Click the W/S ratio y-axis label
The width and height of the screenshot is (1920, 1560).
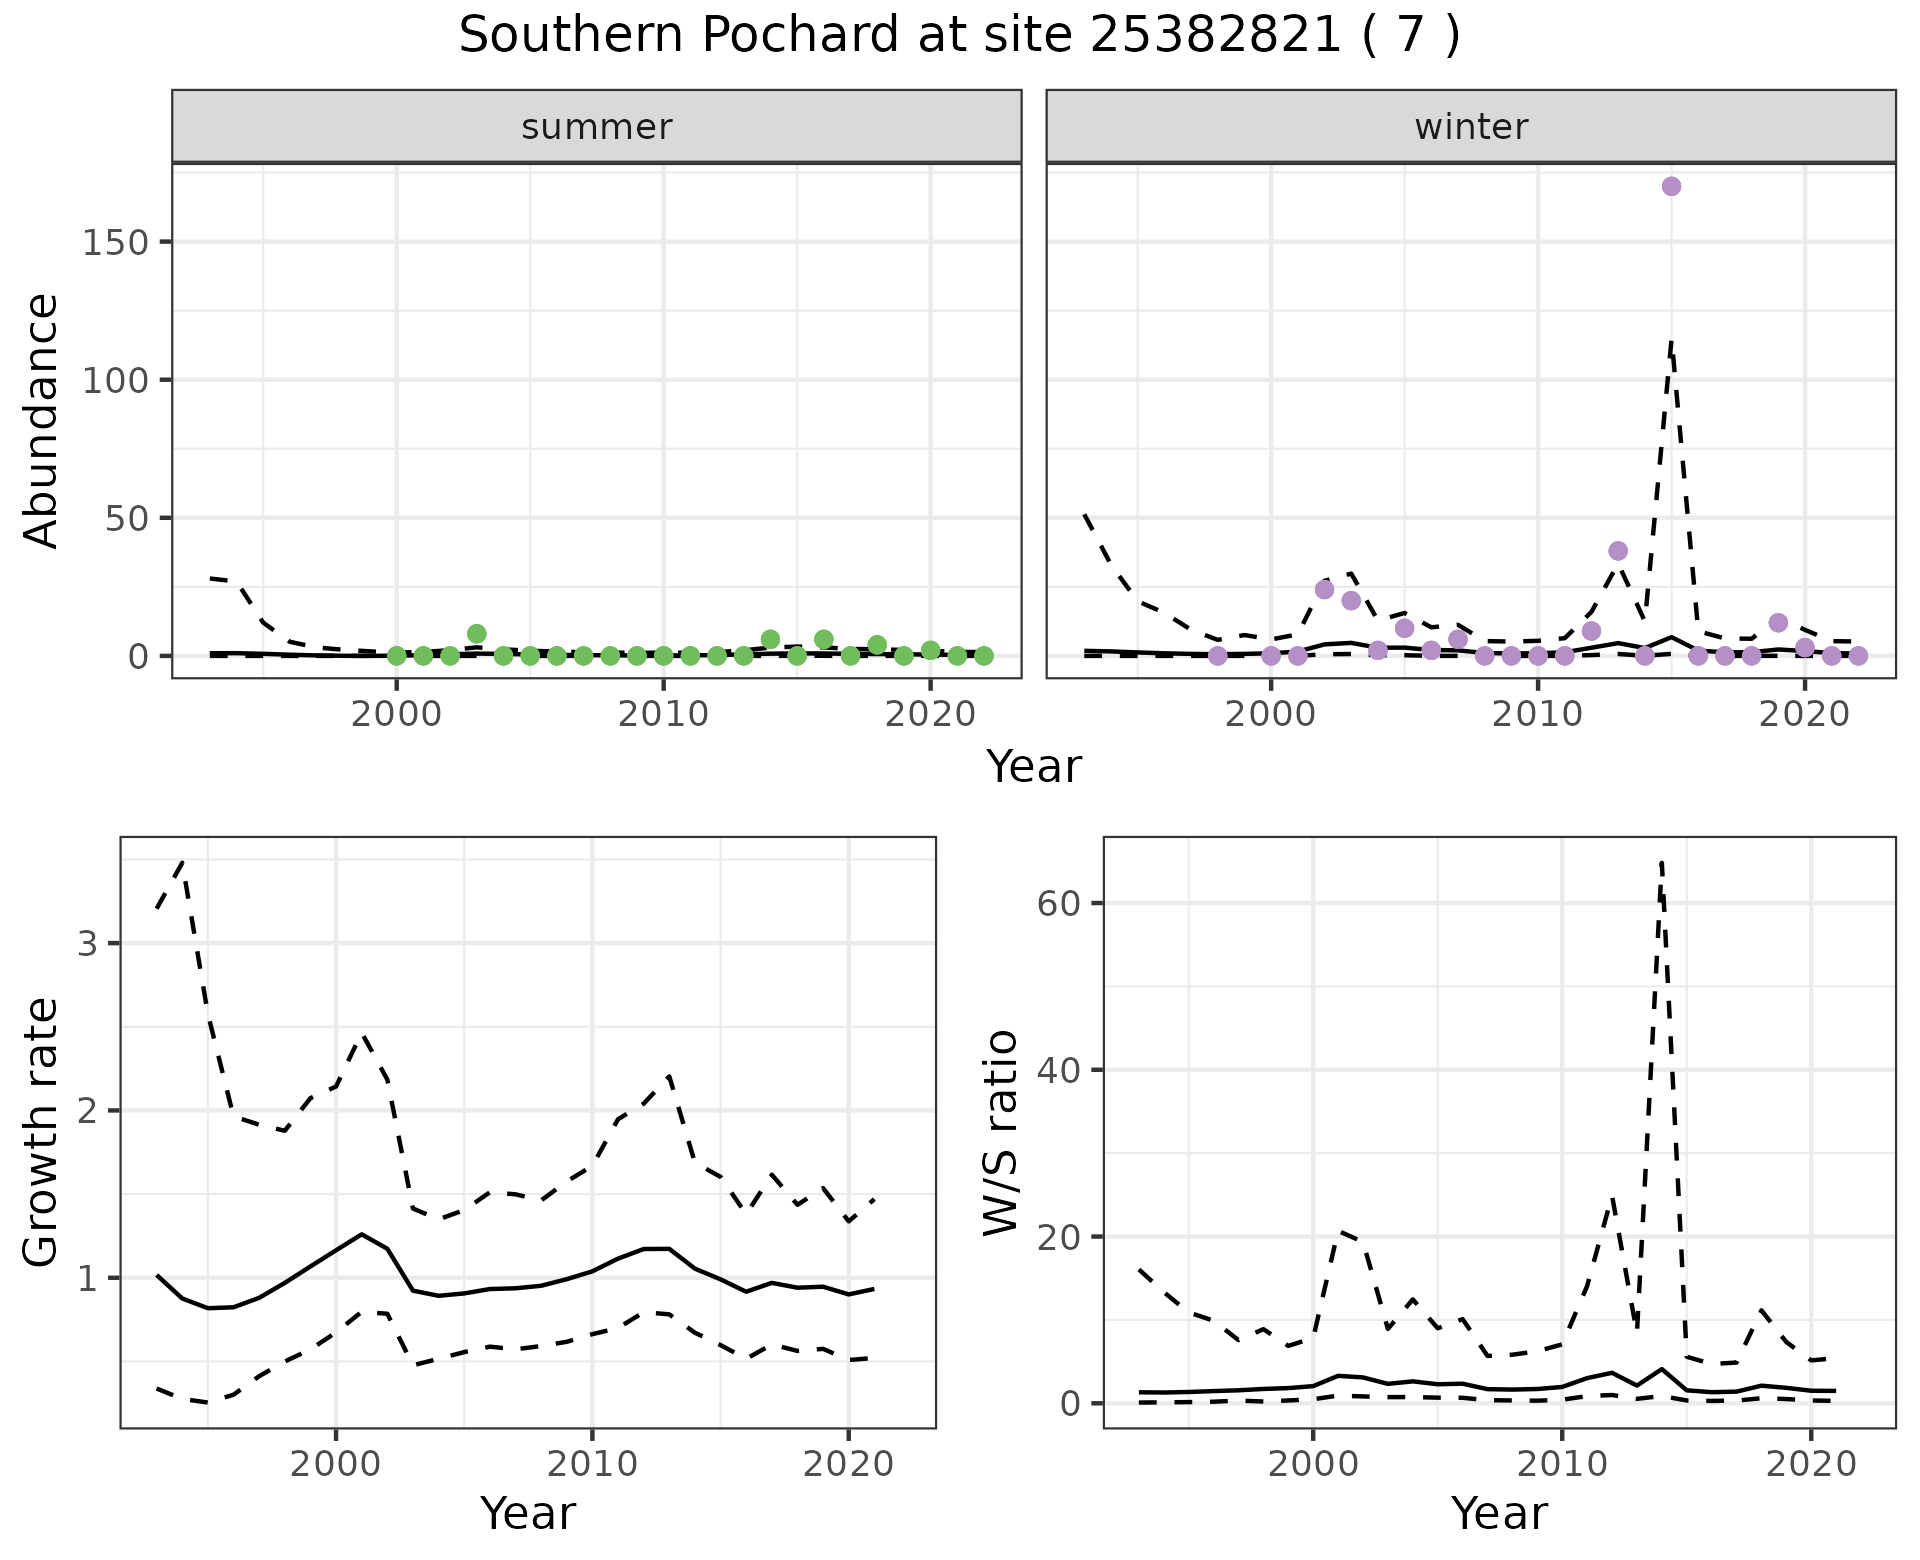click(x=1000, y=1132)
